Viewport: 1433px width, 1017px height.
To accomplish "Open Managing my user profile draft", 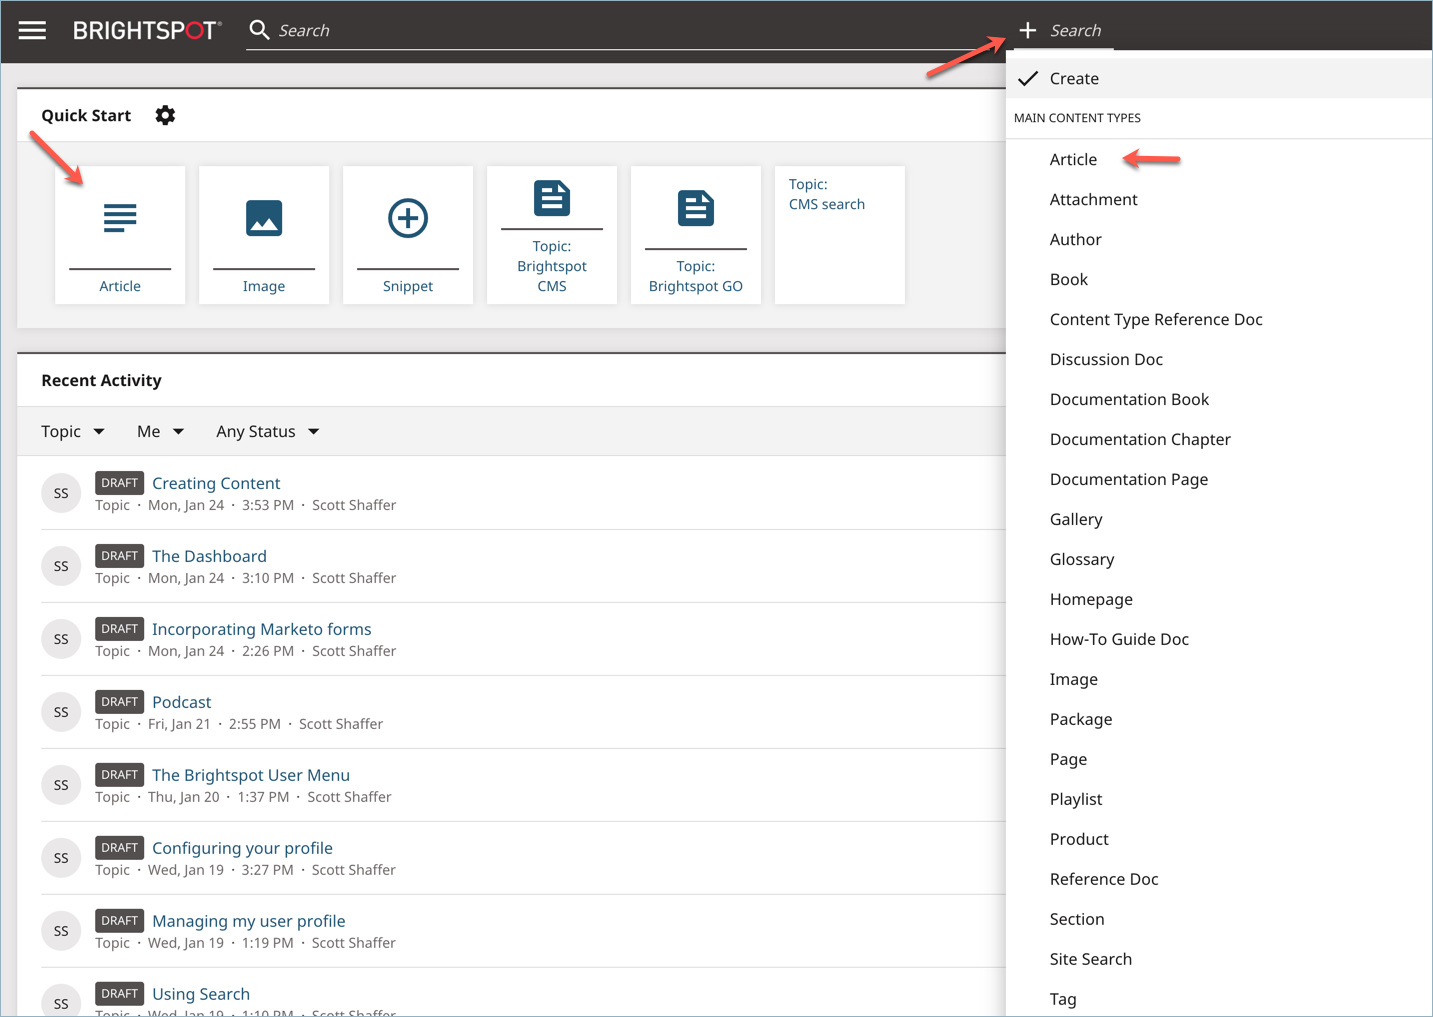I will (x=248, y=921).
